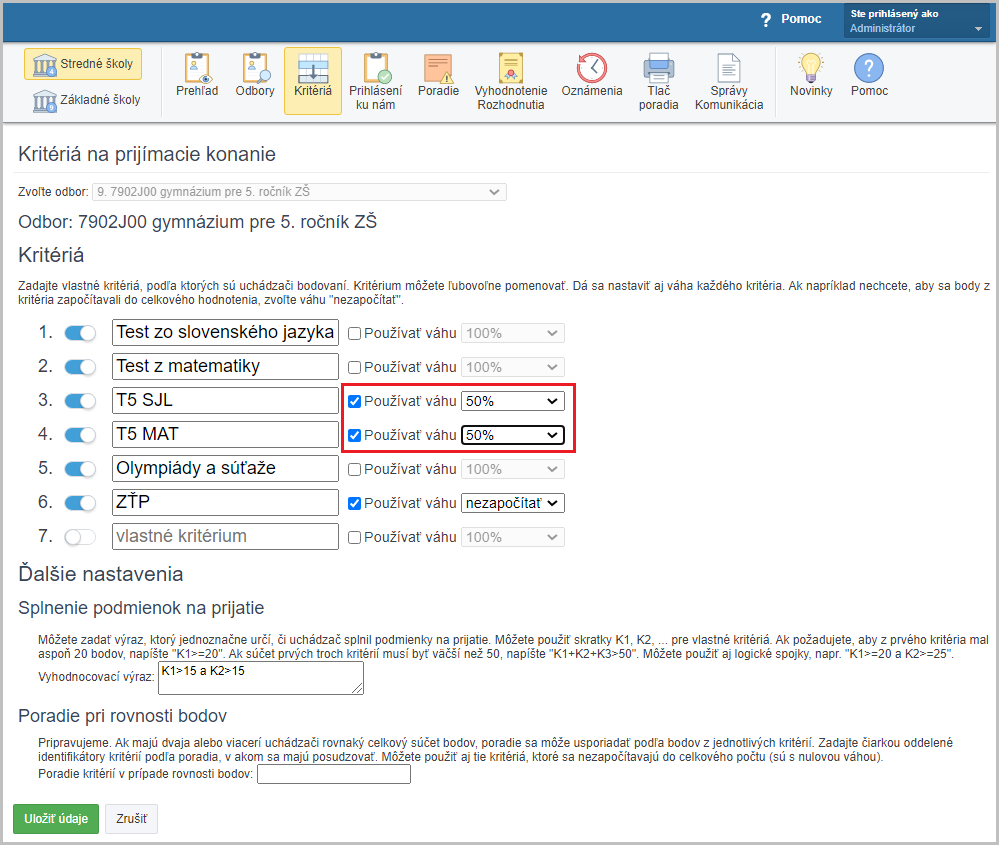Check Používať váhu for Olympiády a súťaže
This screenshot has height=845, width=999.
pyautogui.click(x=354, y=469)
